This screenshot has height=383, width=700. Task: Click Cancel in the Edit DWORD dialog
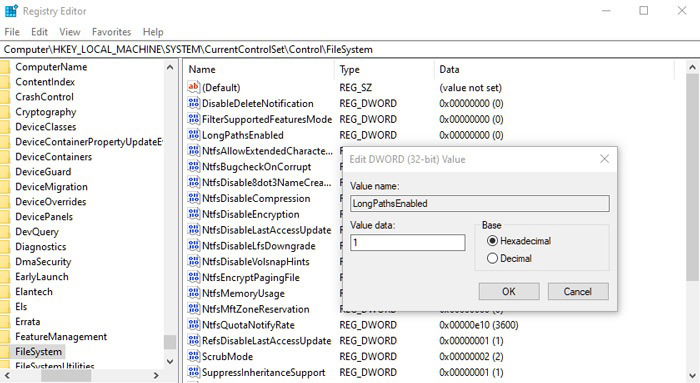click(x=578, y=291)
